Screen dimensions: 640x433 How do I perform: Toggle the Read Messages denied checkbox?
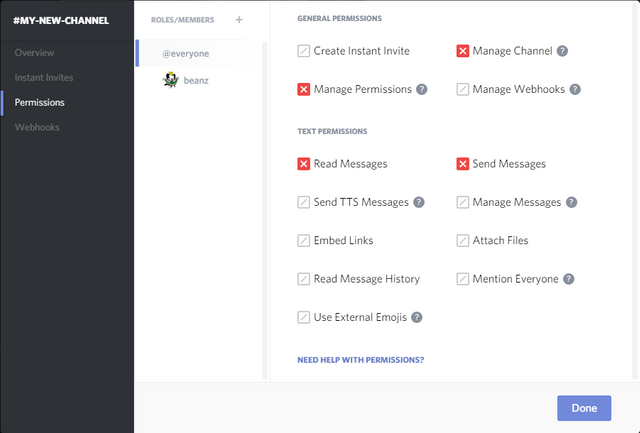[304, 164]
